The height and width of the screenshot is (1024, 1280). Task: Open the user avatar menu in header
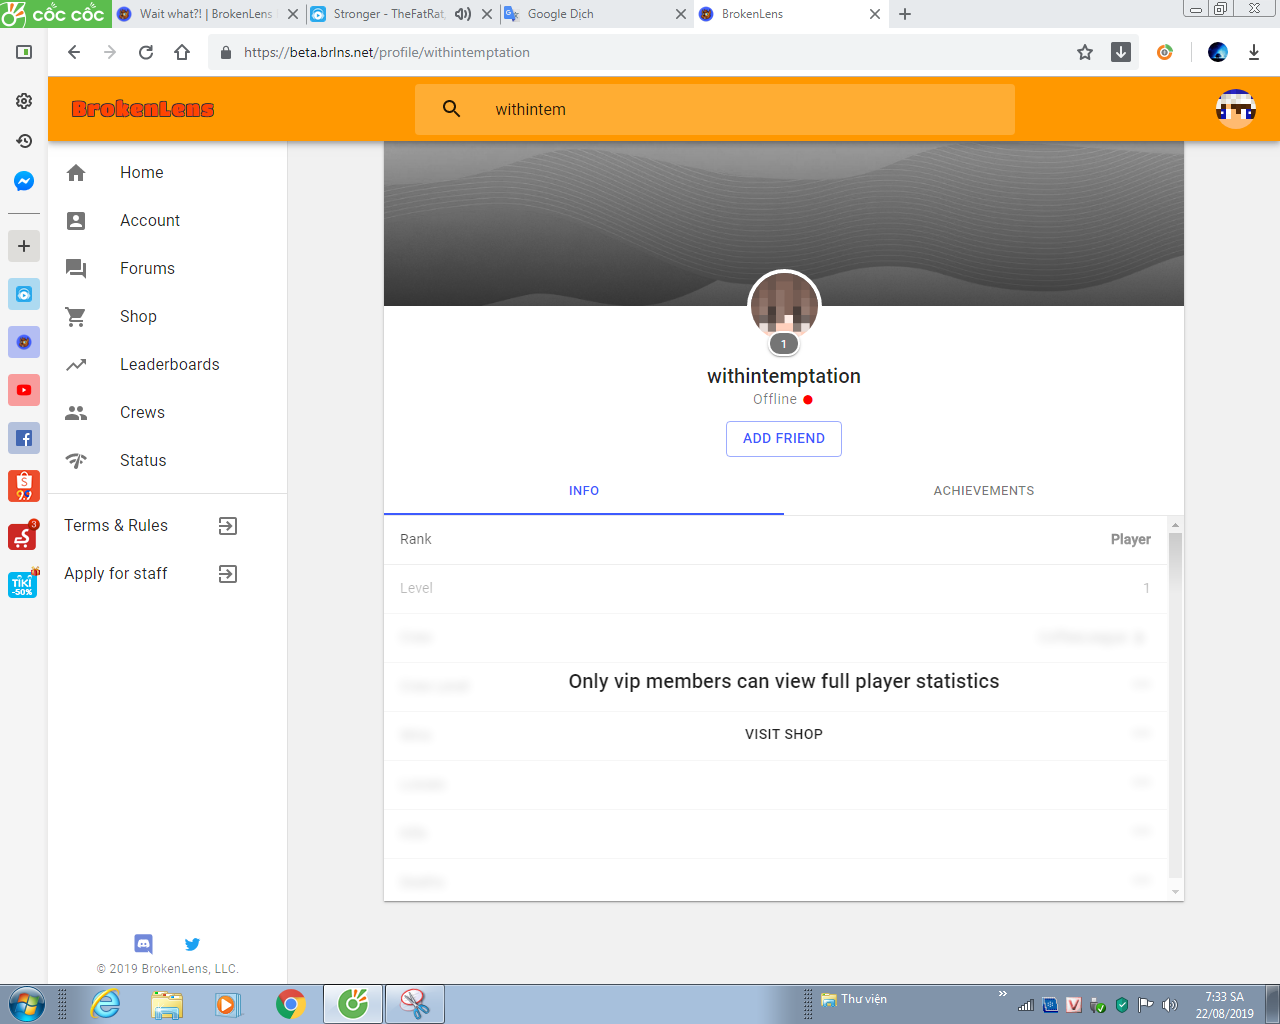1235,109
